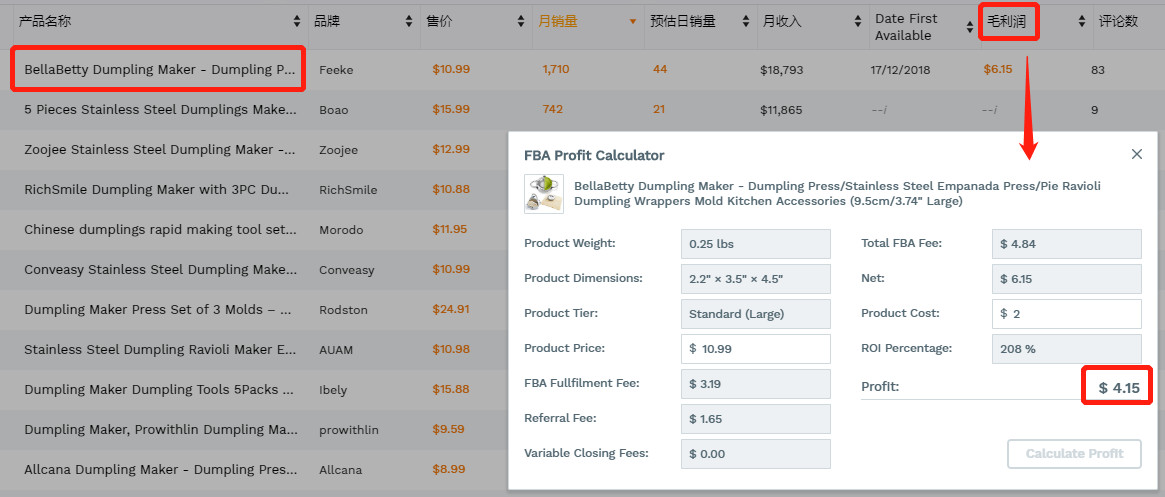Click Feeke gross profit value $6.15
The width and height of the screenshot is (1165, 497).
(998, 69)
